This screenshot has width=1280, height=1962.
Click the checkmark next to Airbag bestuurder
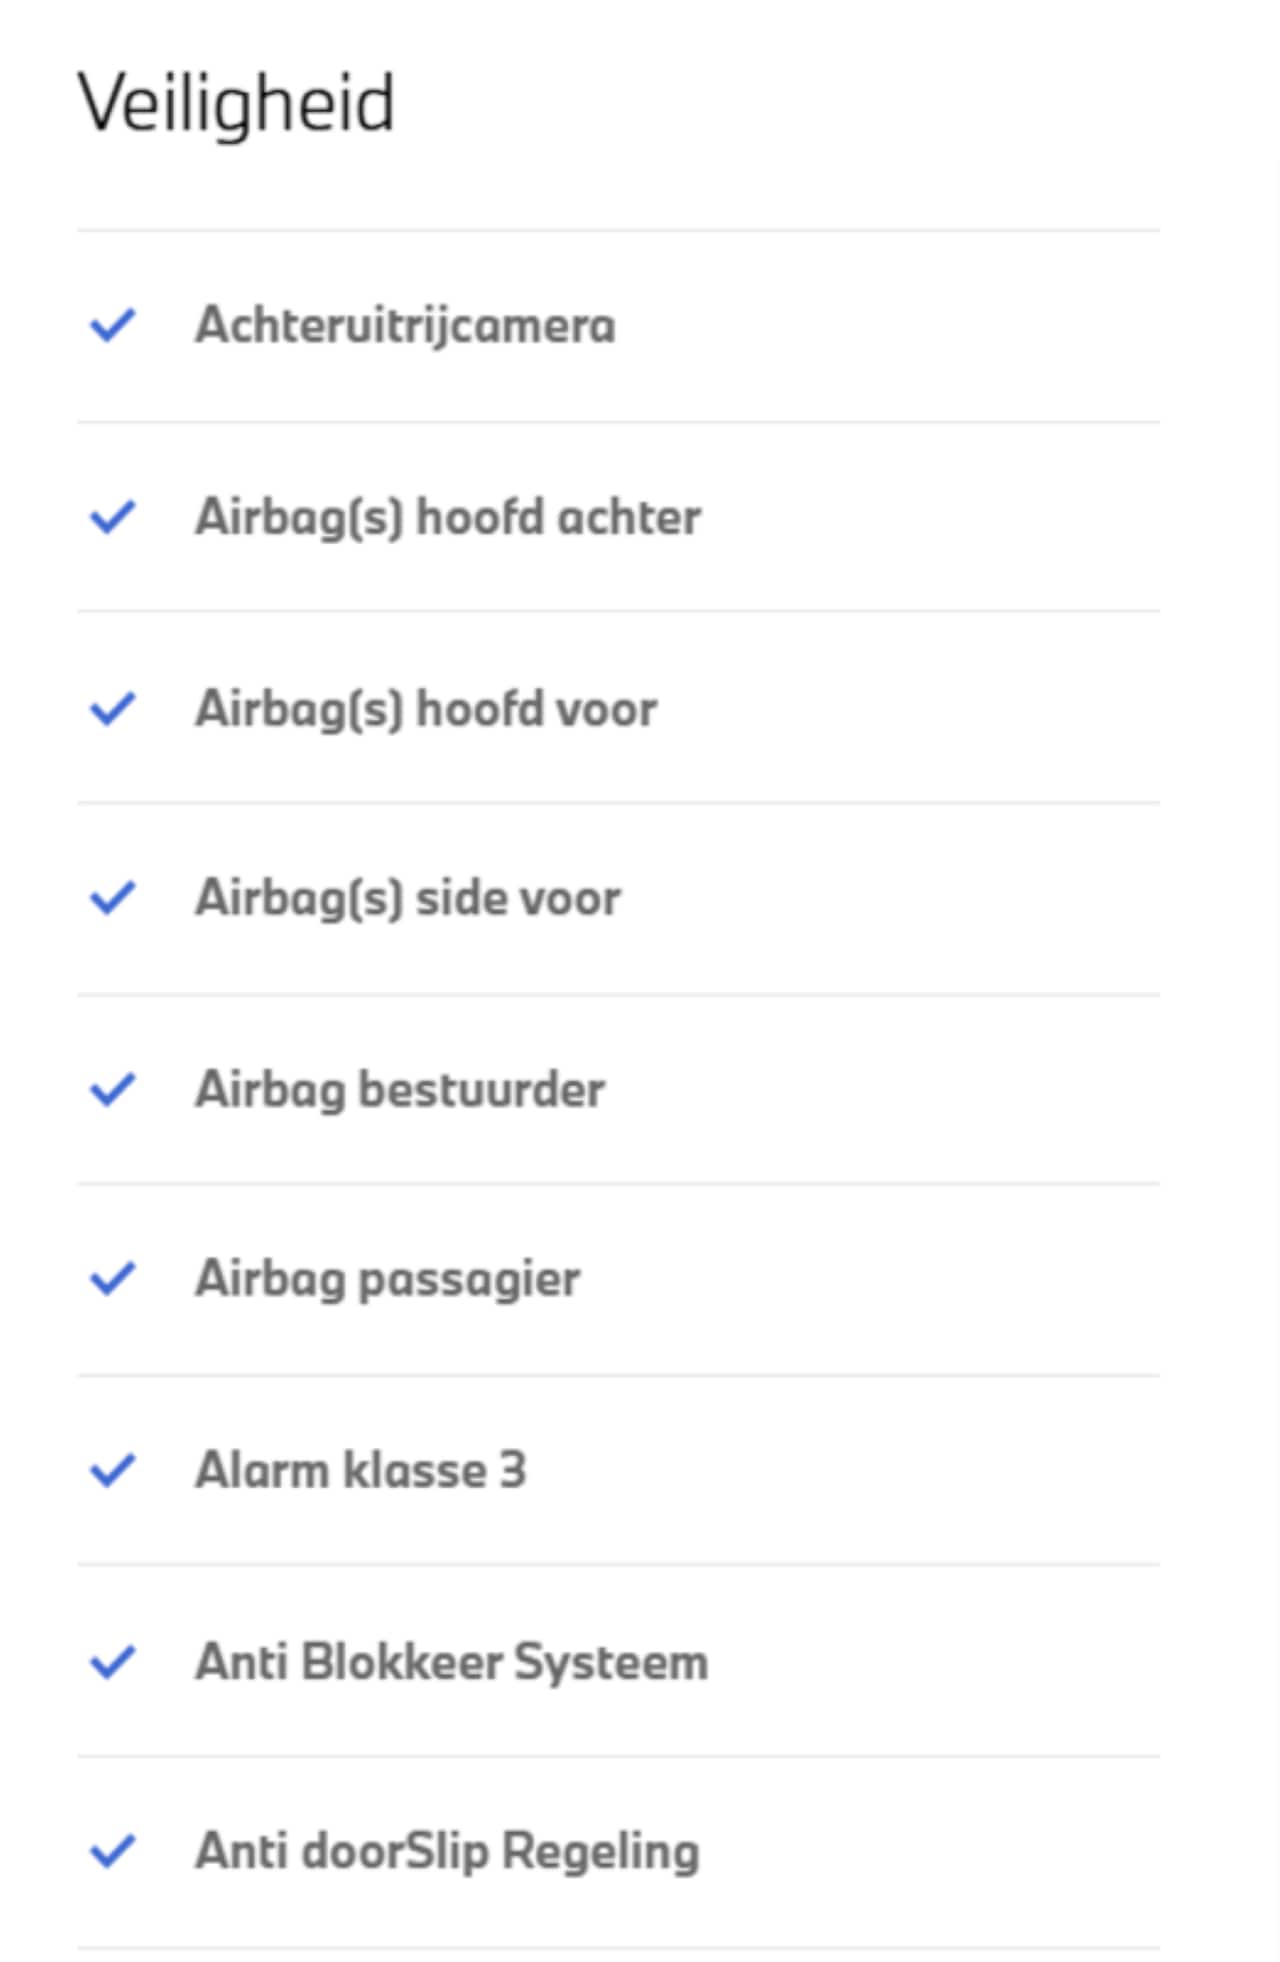tap(112, 1089)
